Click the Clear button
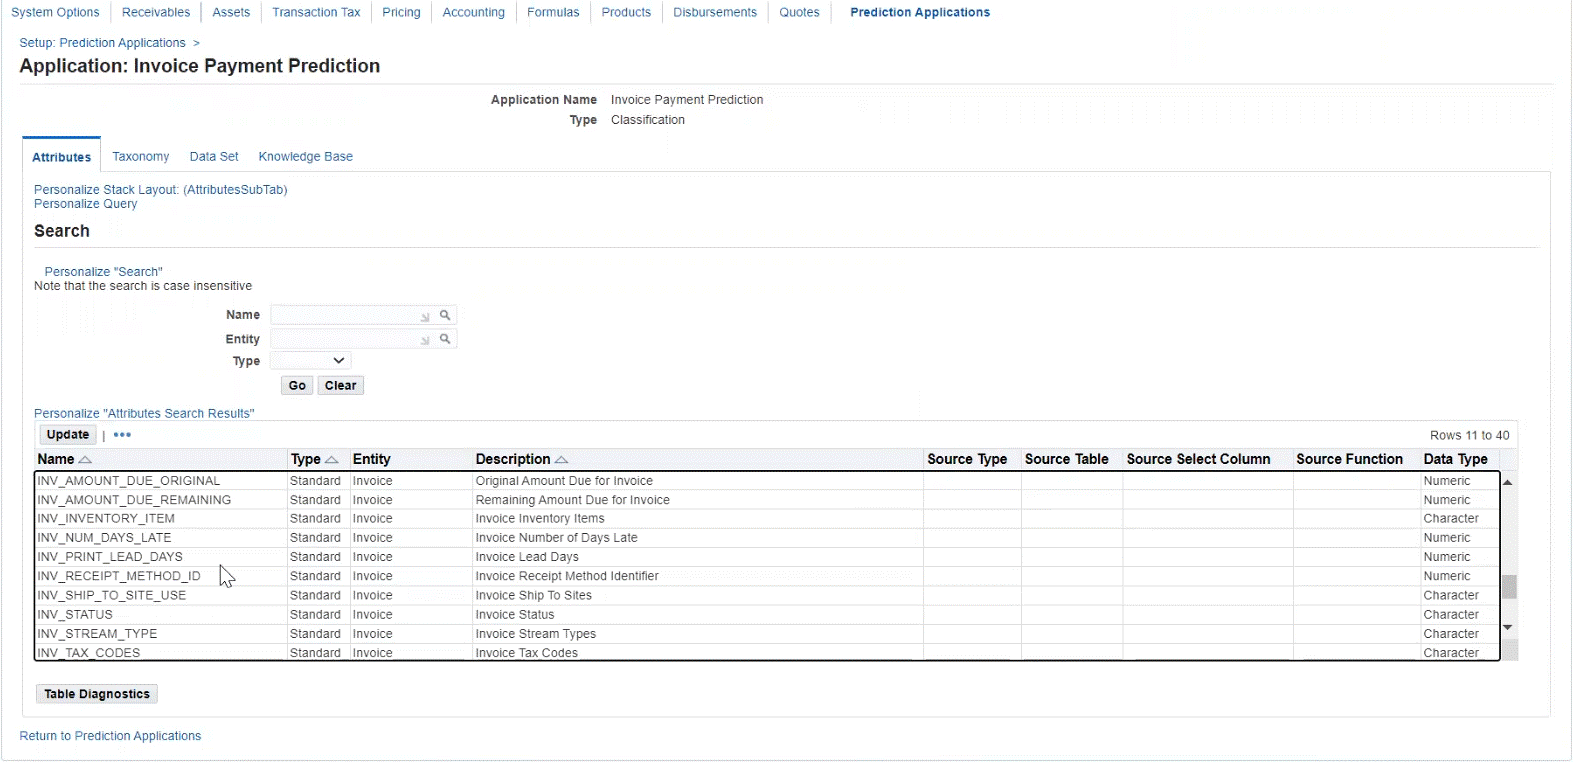Image resolution: width=1573 pixels, height=762 pixels. point(340,386)
